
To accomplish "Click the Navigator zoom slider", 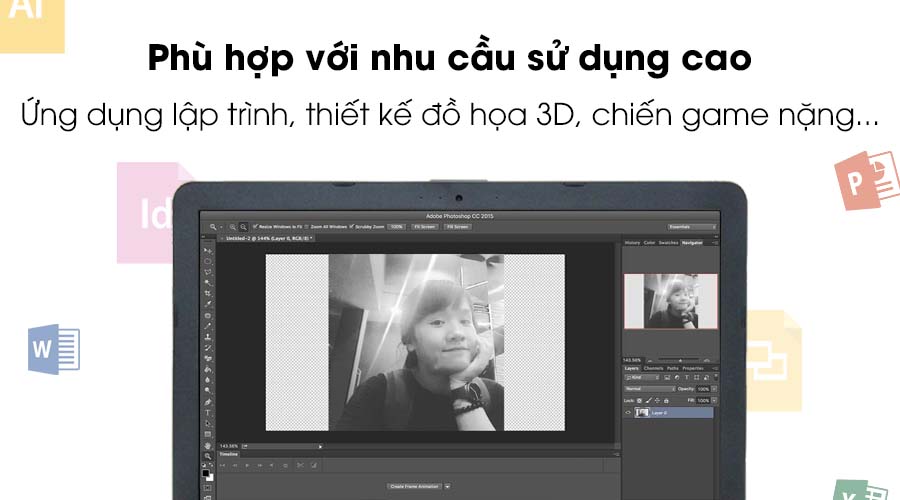I will [680, 361].
